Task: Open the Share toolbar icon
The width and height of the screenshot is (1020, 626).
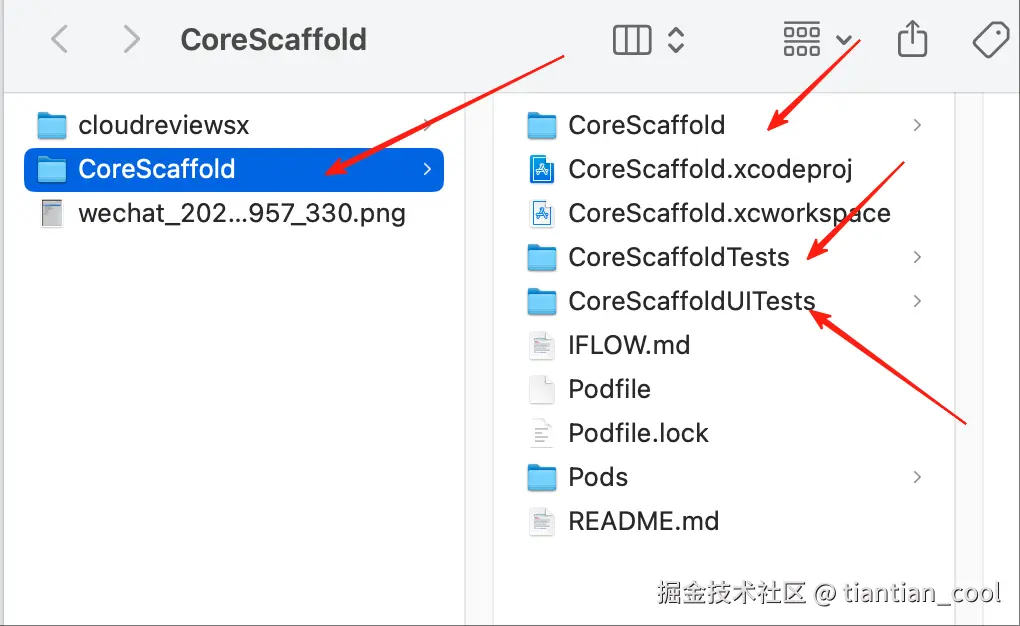Action: coord(912,40)
